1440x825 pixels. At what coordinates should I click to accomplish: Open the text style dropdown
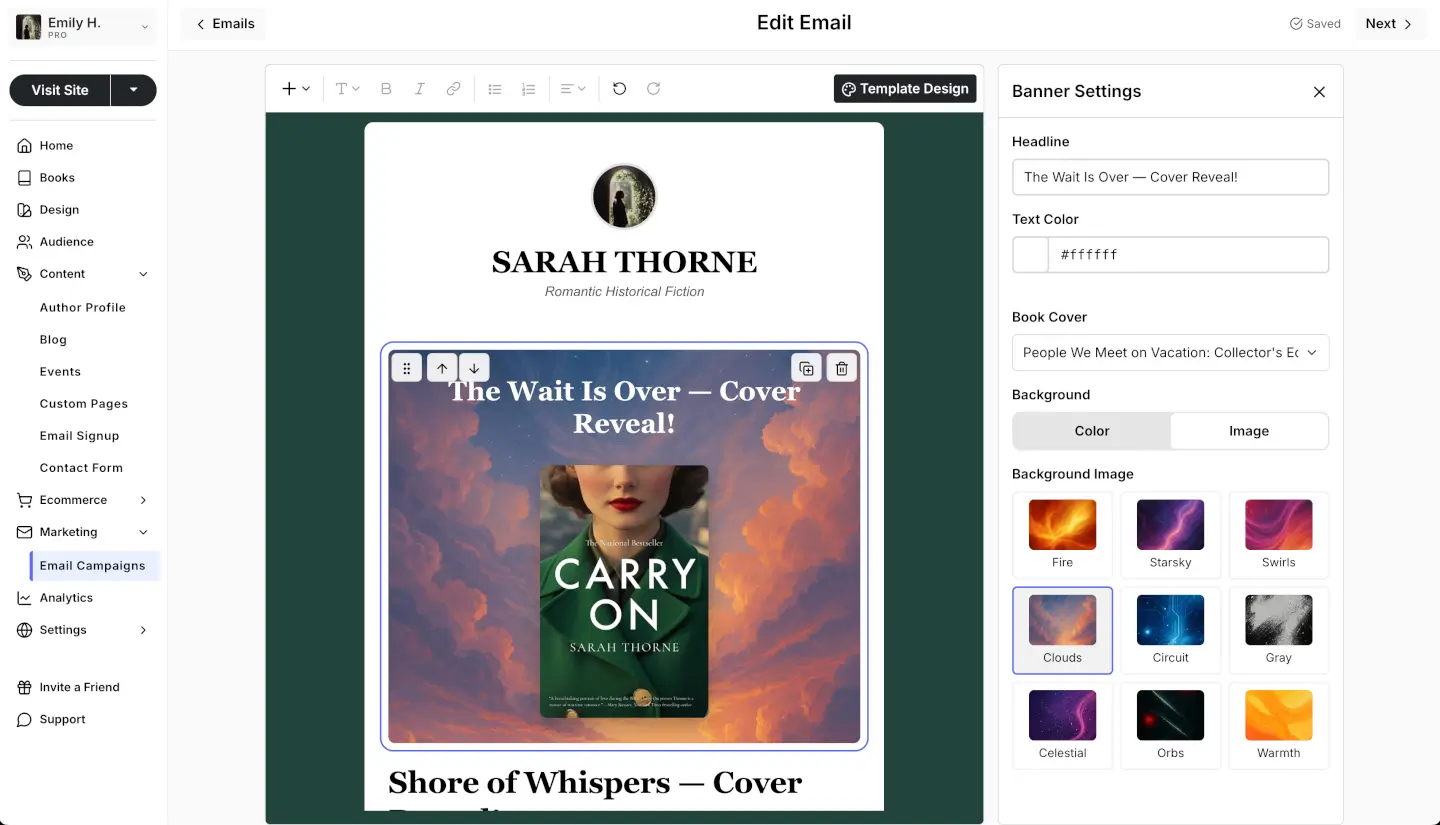pyautogui.click(x=347, y=89)
